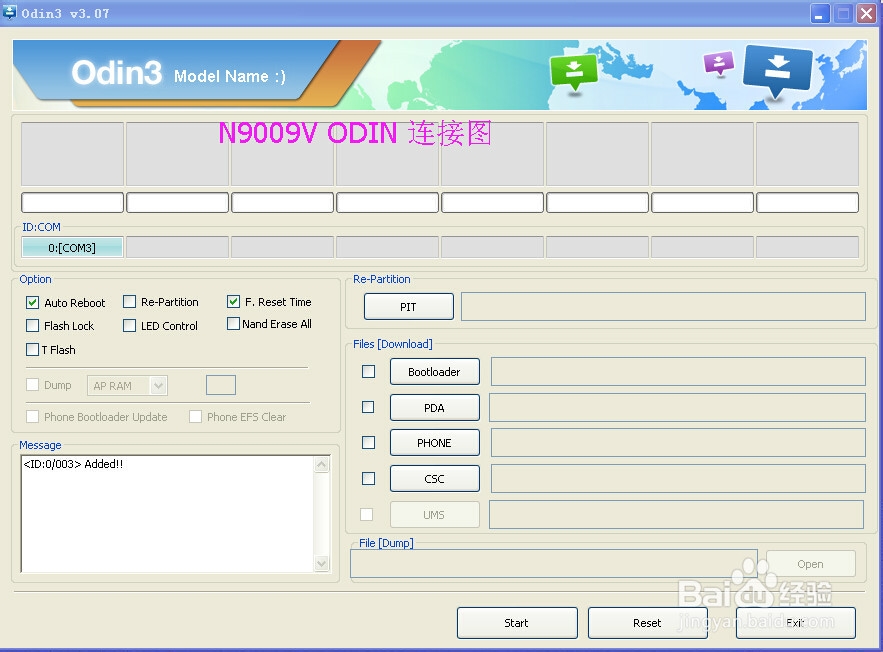The image size is (883, 652).
Task: Tick the LED Control checkbox
Action: [130, 325]
